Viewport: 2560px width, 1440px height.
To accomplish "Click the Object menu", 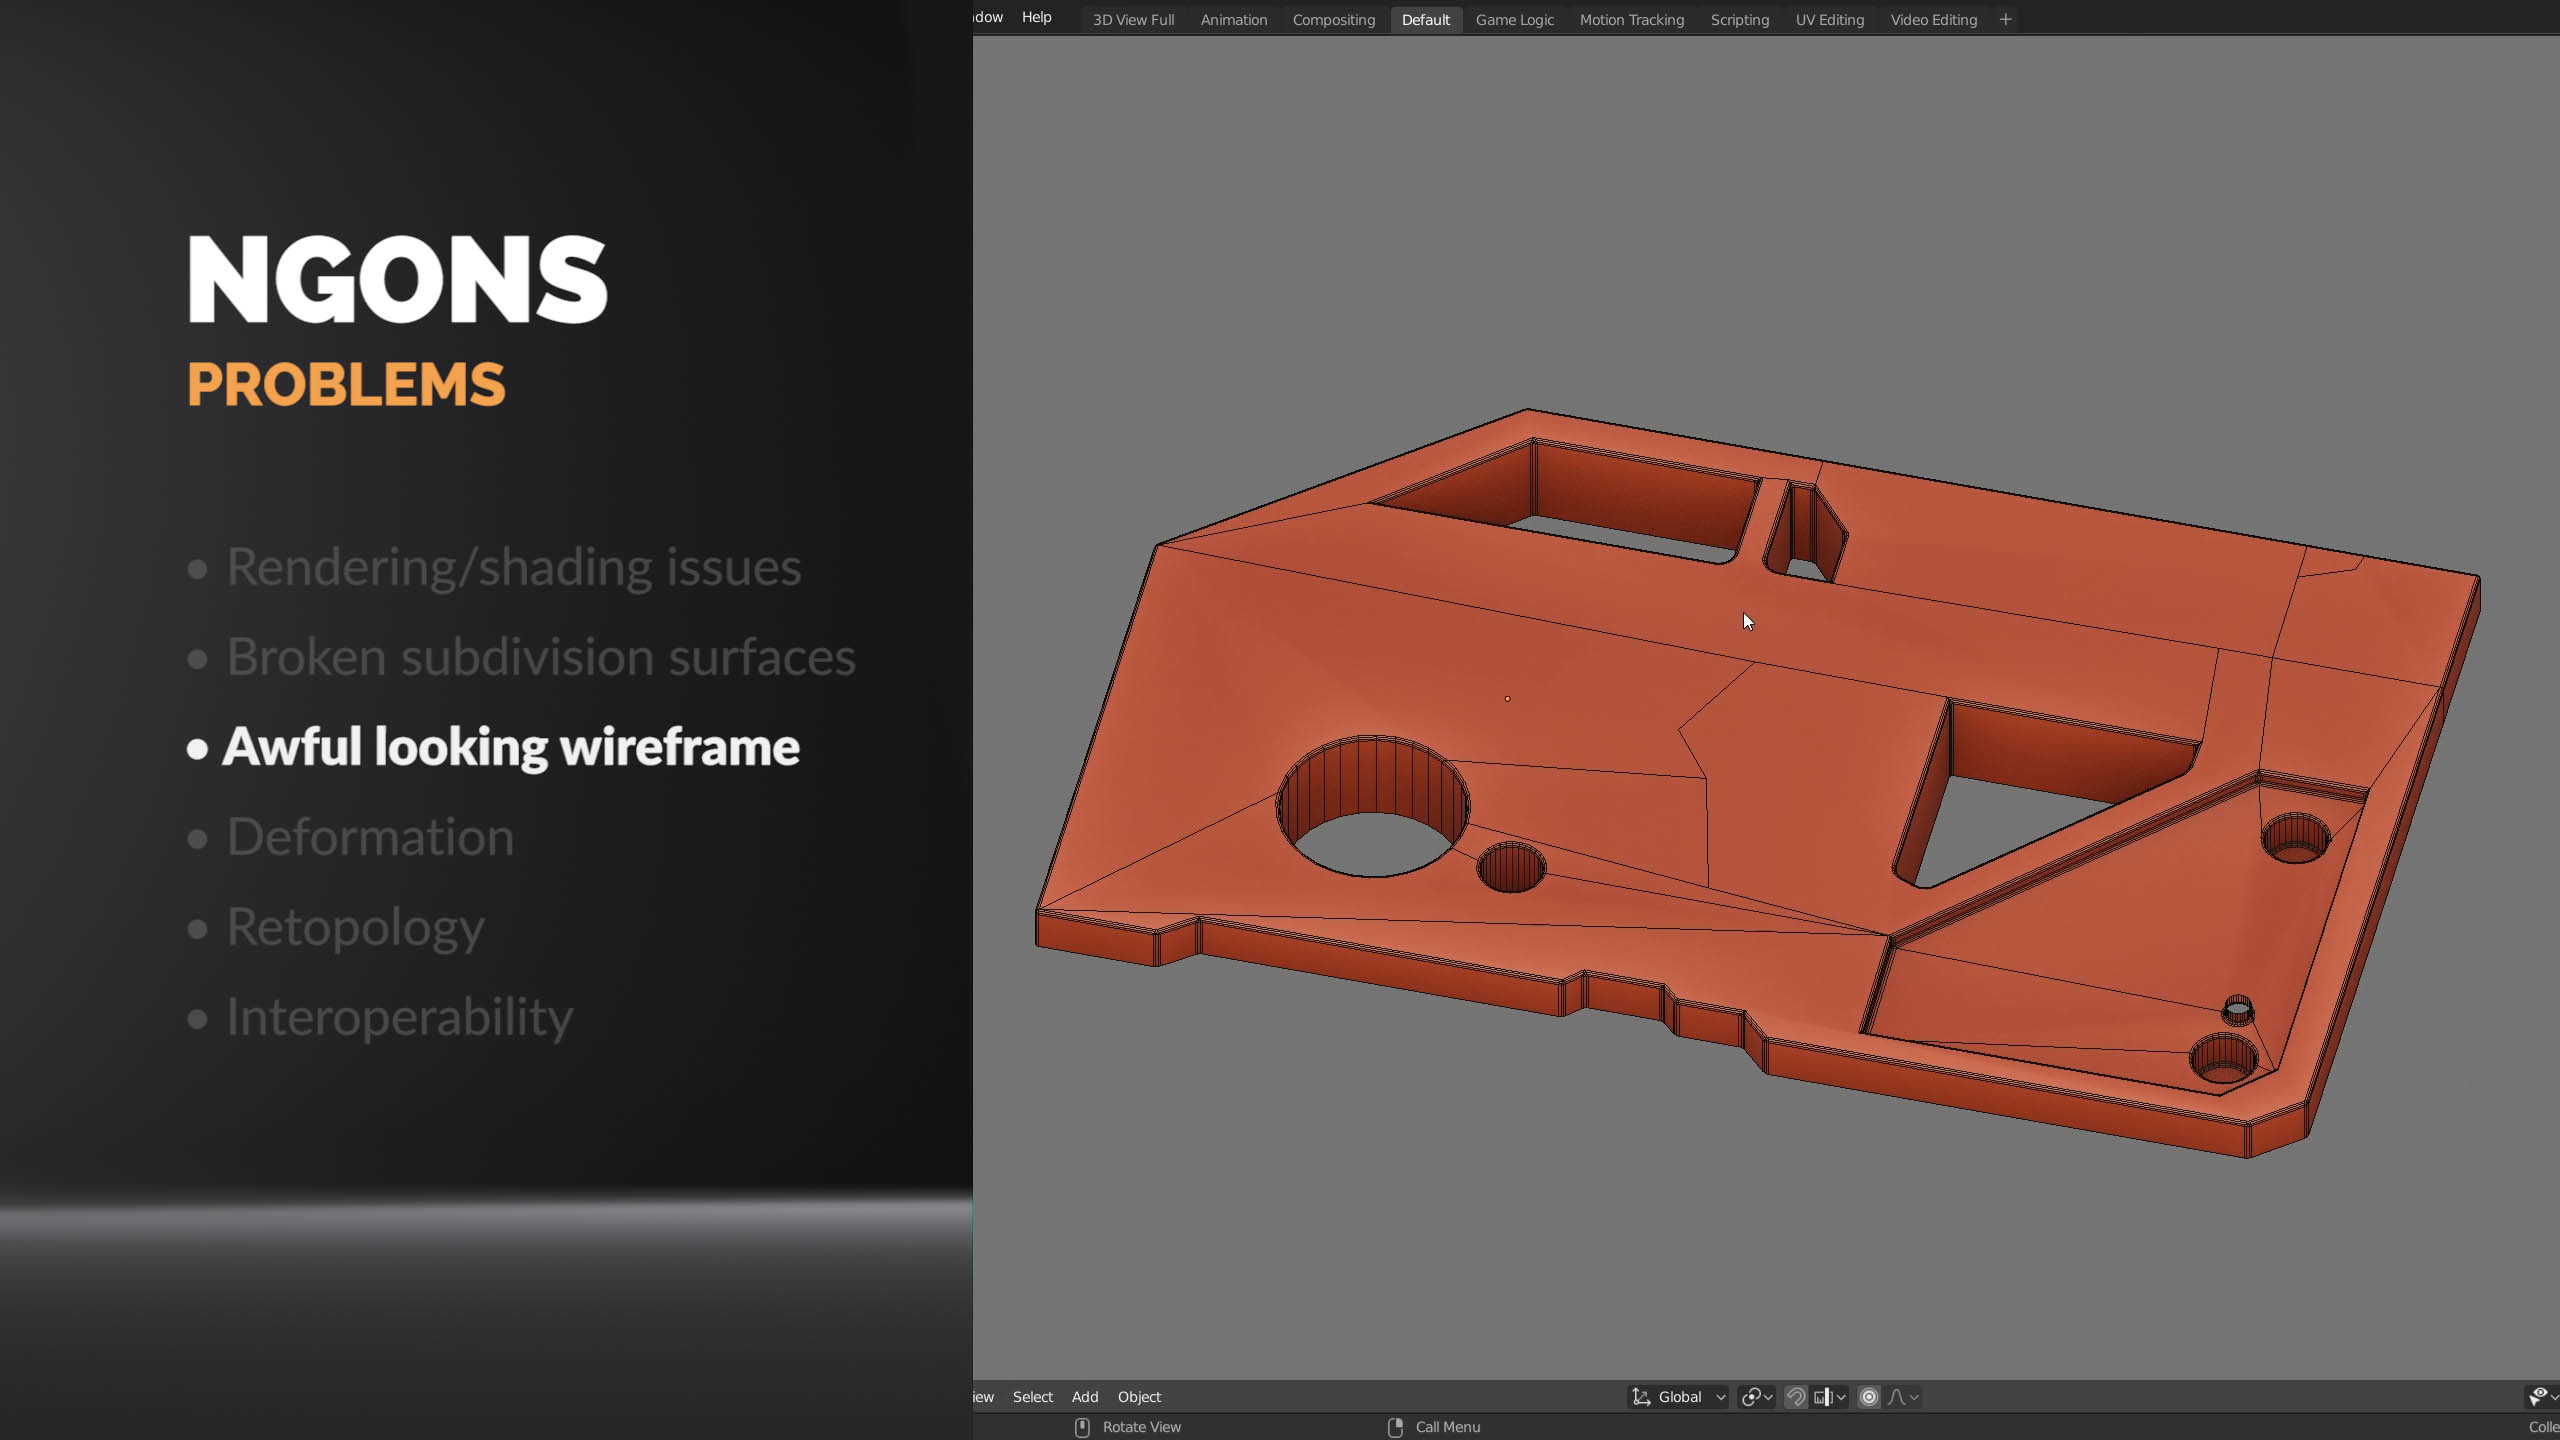I will pyautogui.click(x=1138, y=1396).
